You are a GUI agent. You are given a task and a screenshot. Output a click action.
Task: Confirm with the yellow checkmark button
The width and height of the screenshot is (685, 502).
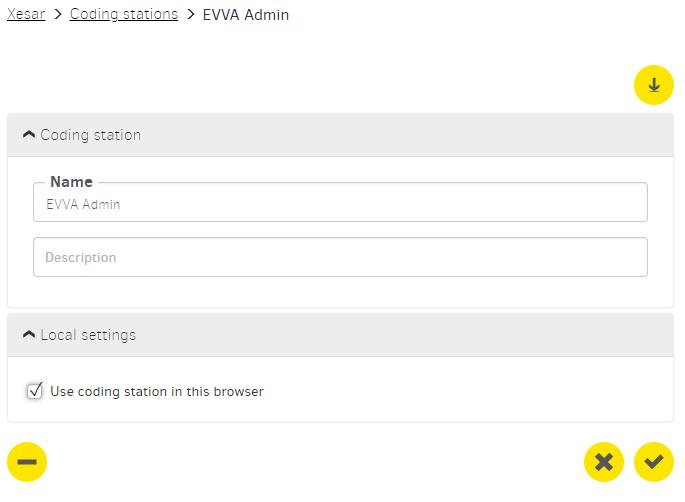(x=654, y=462)
